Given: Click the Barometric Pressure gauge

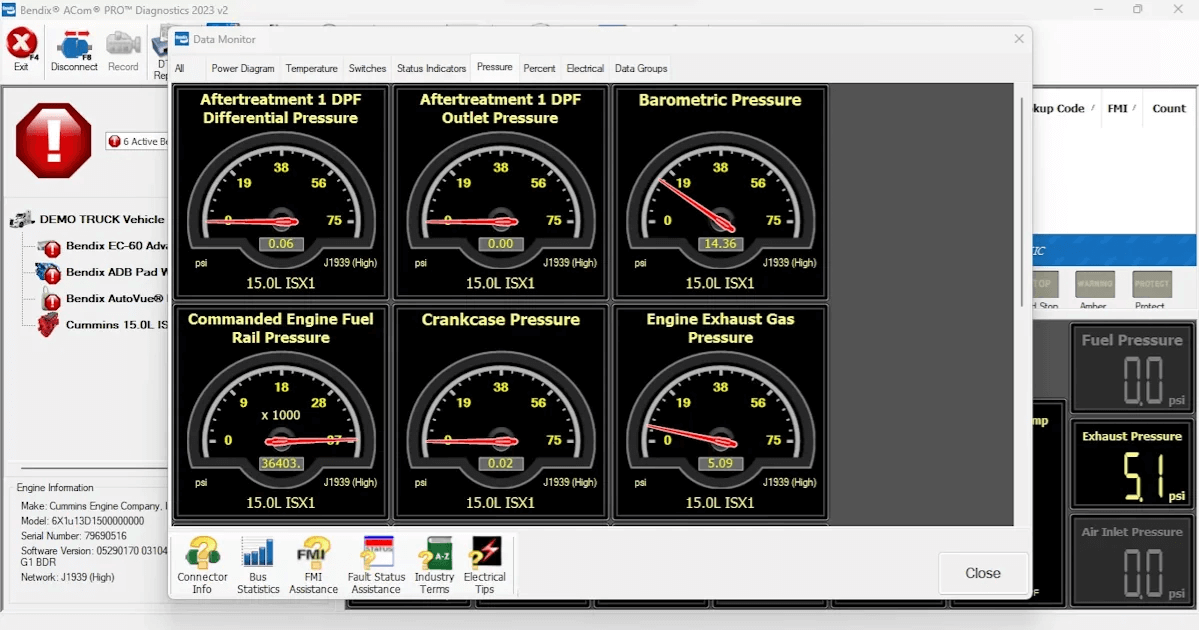Looking at the screenshot, I should point(720,192).
